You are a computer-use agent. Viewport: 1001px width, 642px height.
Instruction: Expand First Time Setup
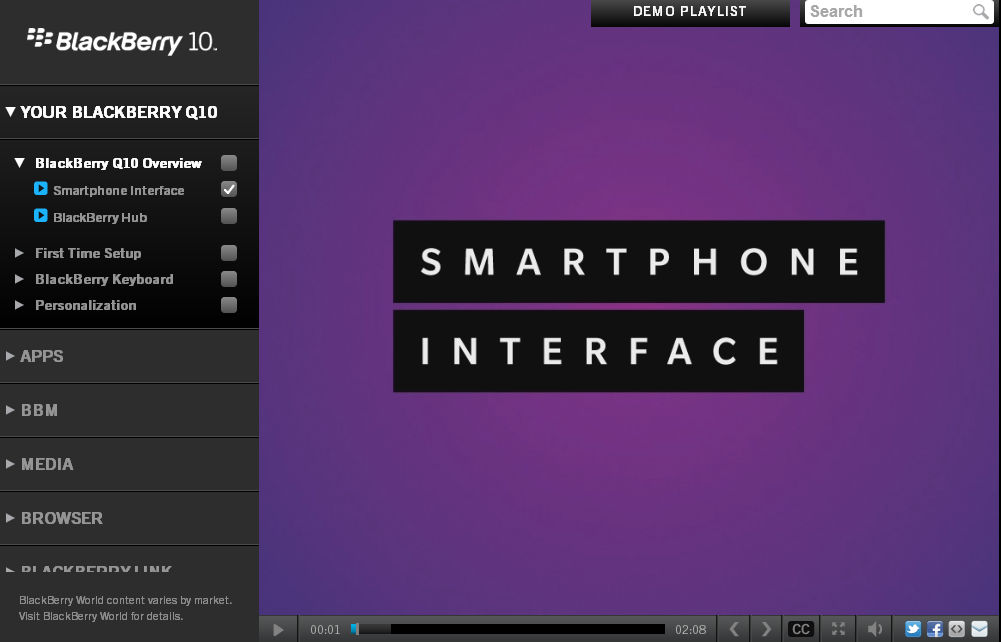click(19, 253)
